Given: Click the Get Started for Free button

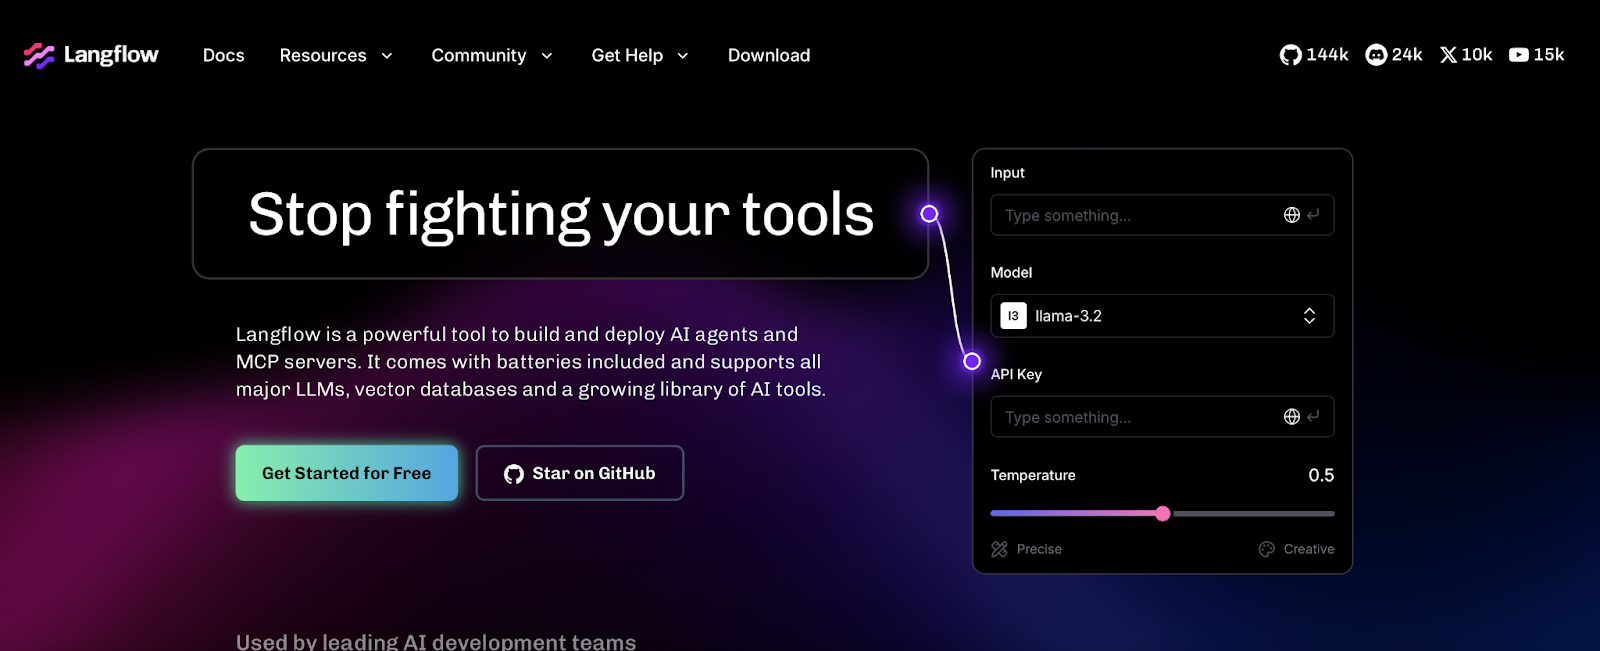Looking at the screenshot, I should [347, 473].
